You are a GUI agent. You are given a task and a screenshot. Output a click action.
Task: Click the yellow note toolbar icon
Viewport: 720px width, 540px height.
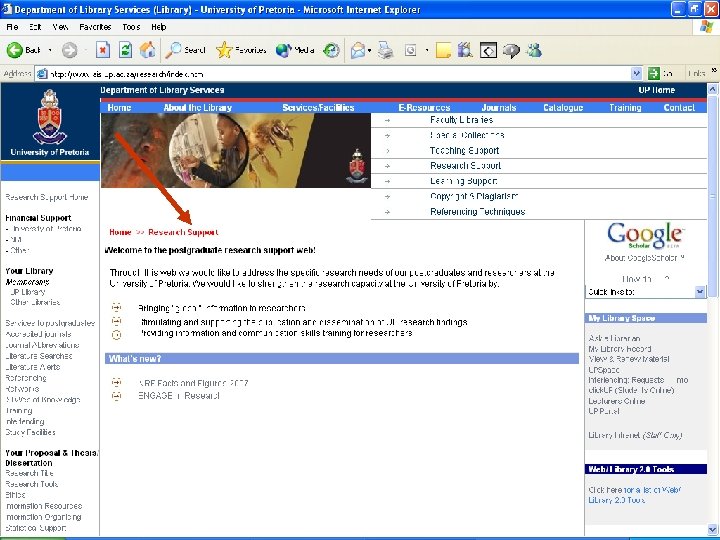443,50
